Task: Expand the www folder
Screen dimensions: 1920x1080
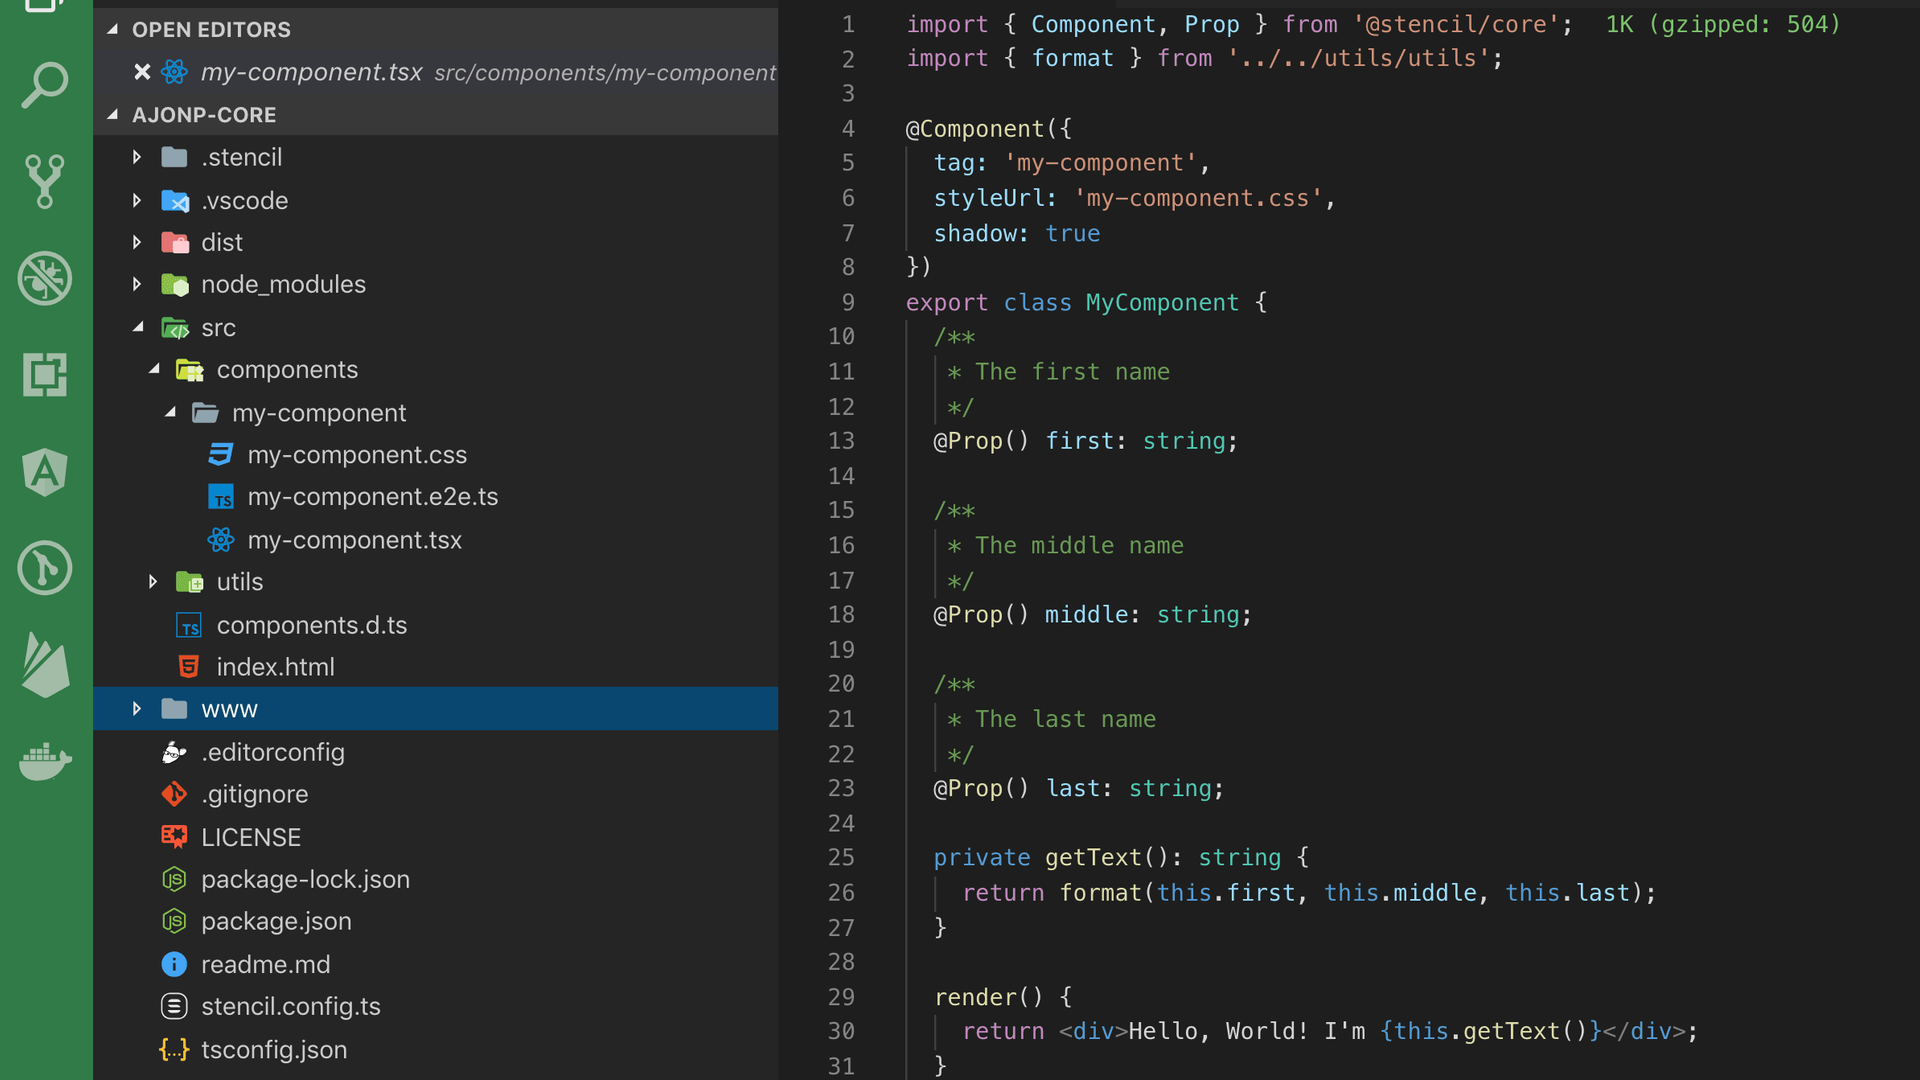Action: 229,709
